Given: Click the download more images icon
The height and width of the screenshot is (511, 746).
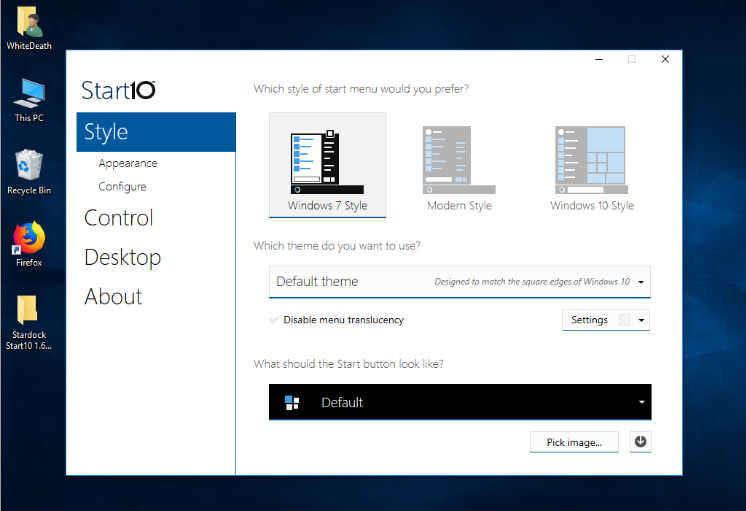Looking at the screenshot, I should point(640,442).
